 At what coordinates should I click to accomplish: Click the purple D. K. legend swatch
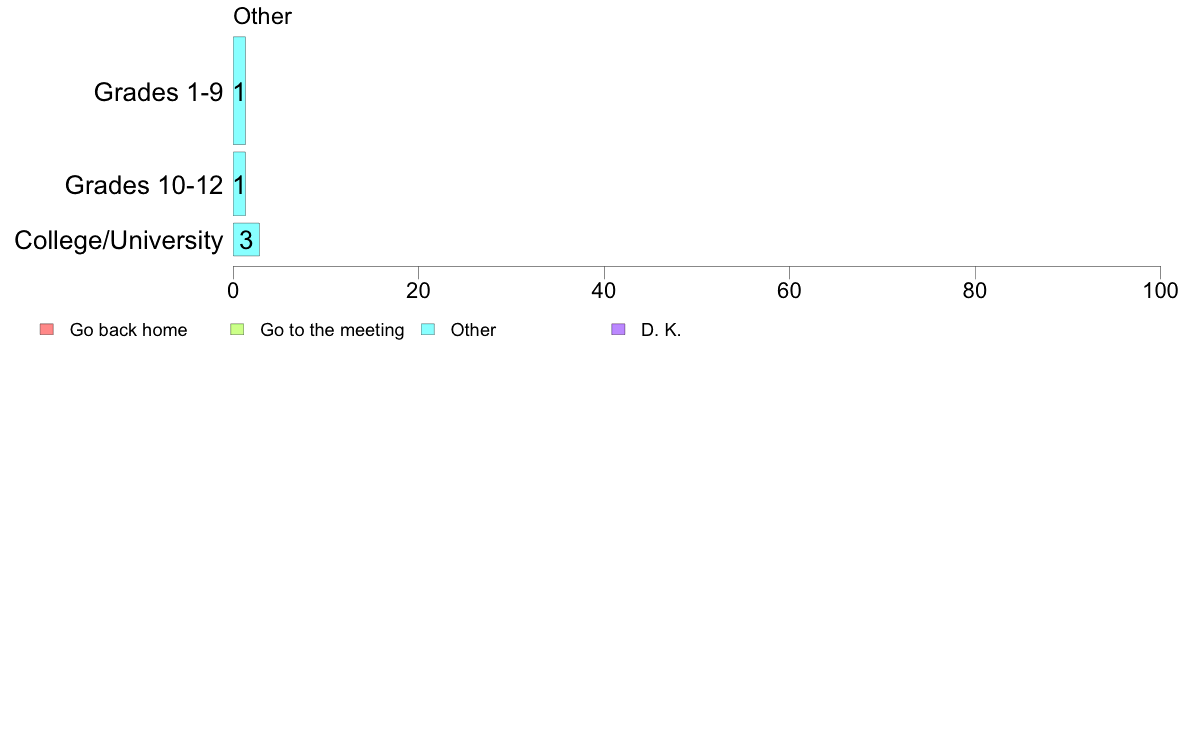pos(618,329)
